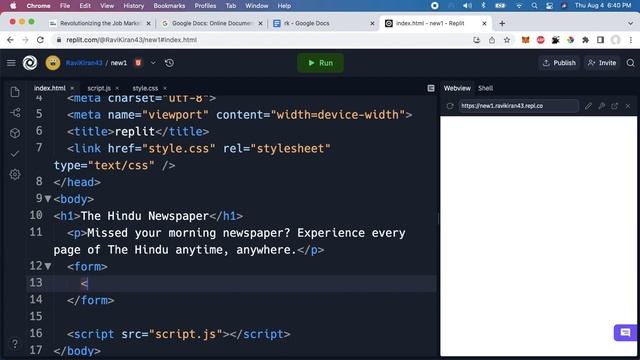Open the File menu
Image resolution: width=640 pixels, height=360 pixels.
pos(65,6)
